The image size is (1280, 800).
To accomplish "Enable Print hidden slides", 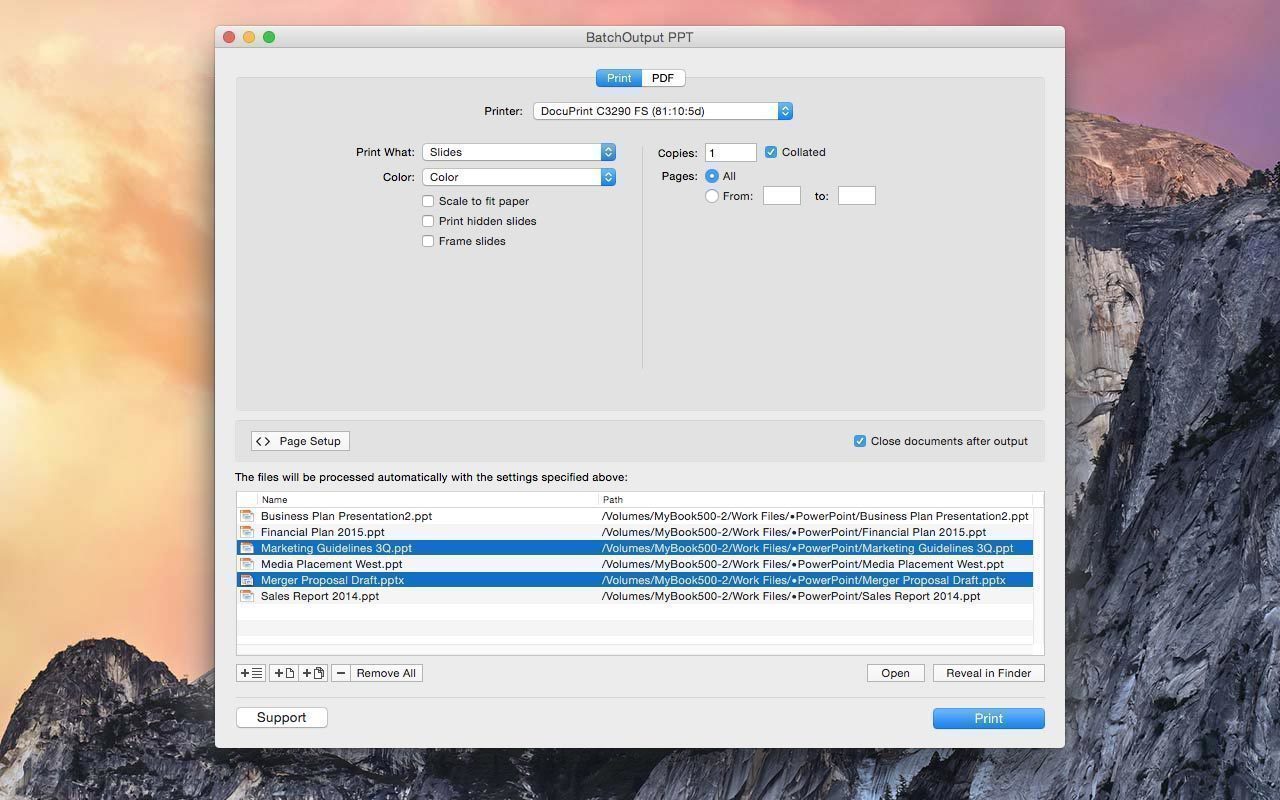I will 428,221.
